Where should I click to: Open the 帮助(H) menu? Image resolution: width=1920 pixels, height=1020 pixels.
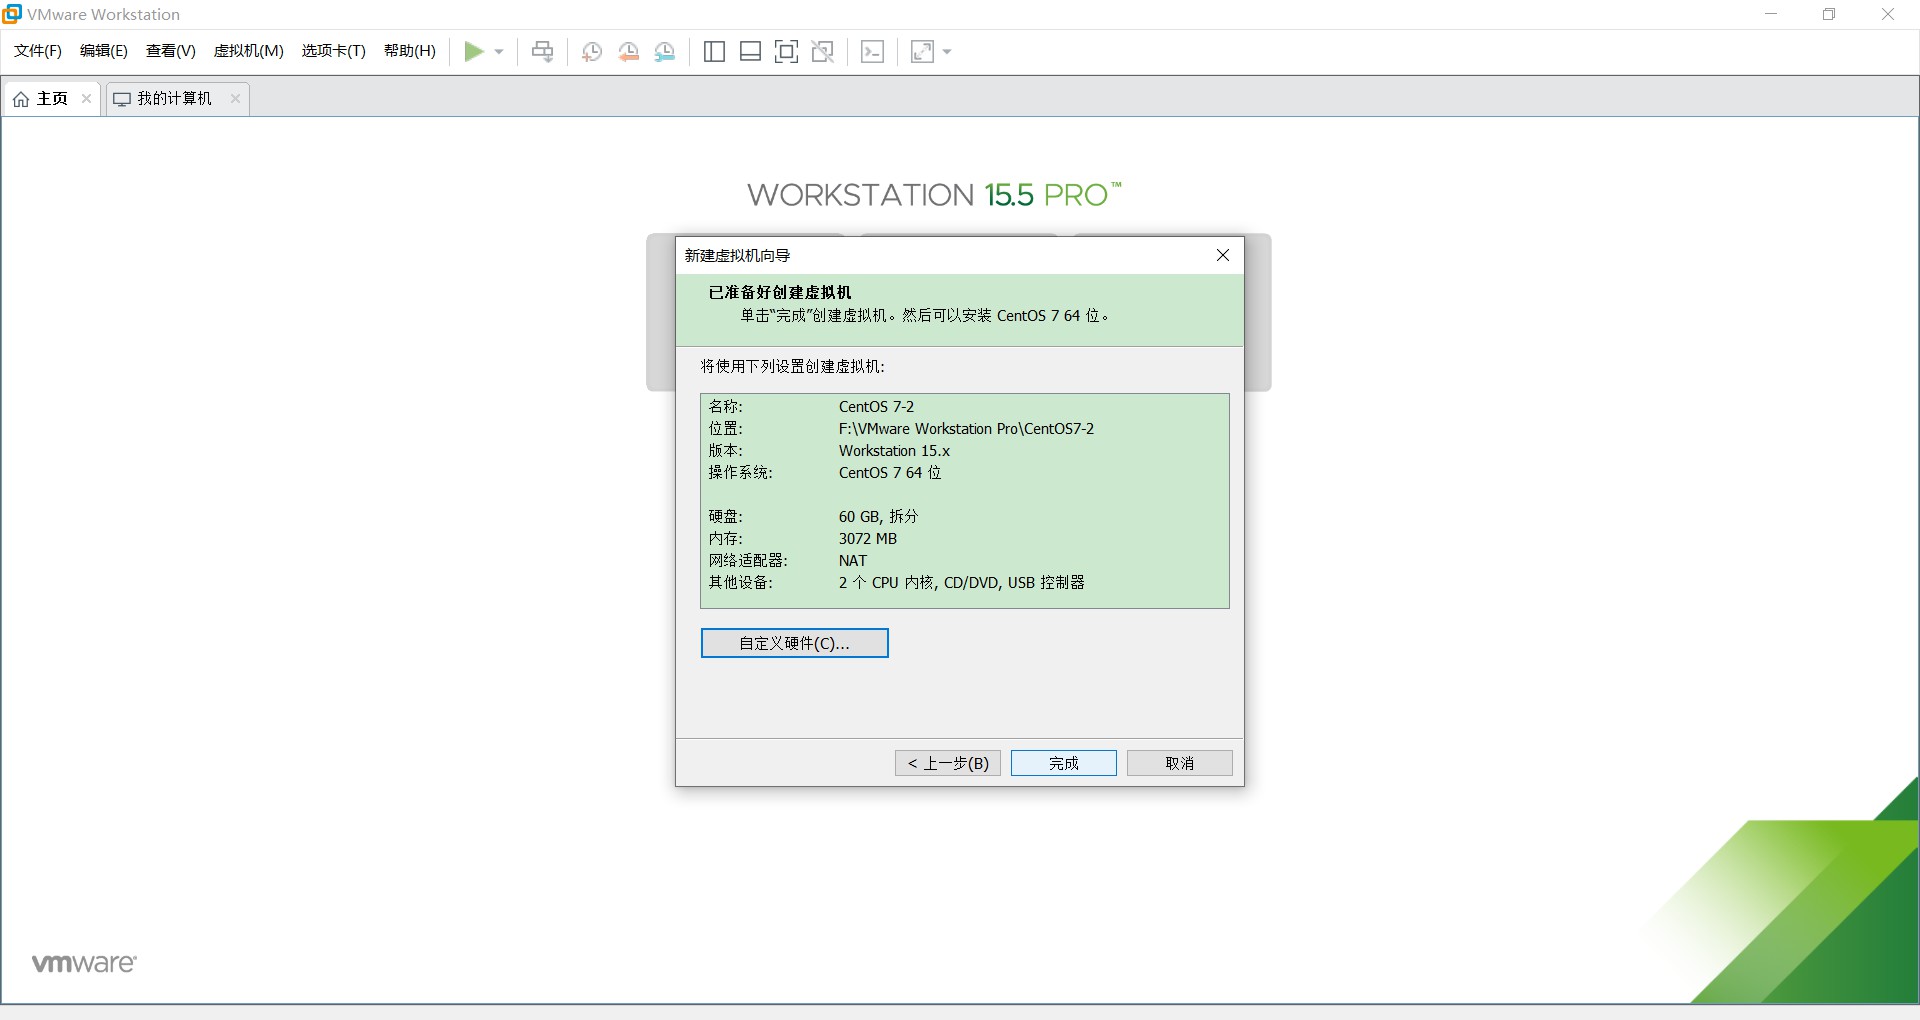(x=410, y=51)
